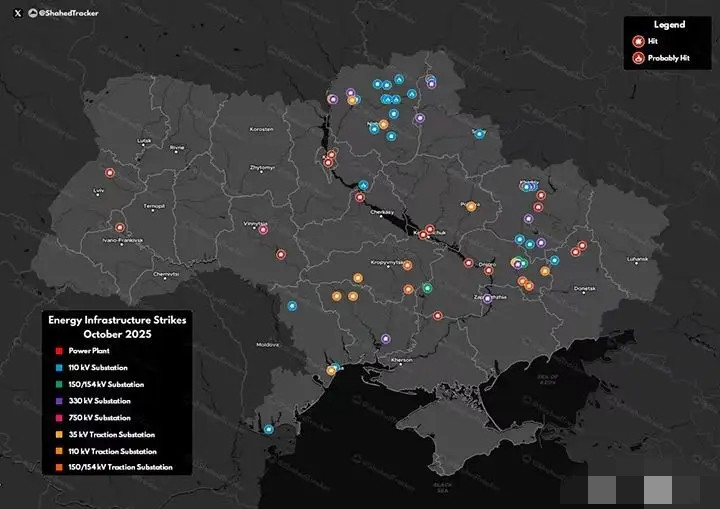This screenshot has width=720, height=509.
Task: Open the @ShahedTracker handle
Action: [68, 13]
